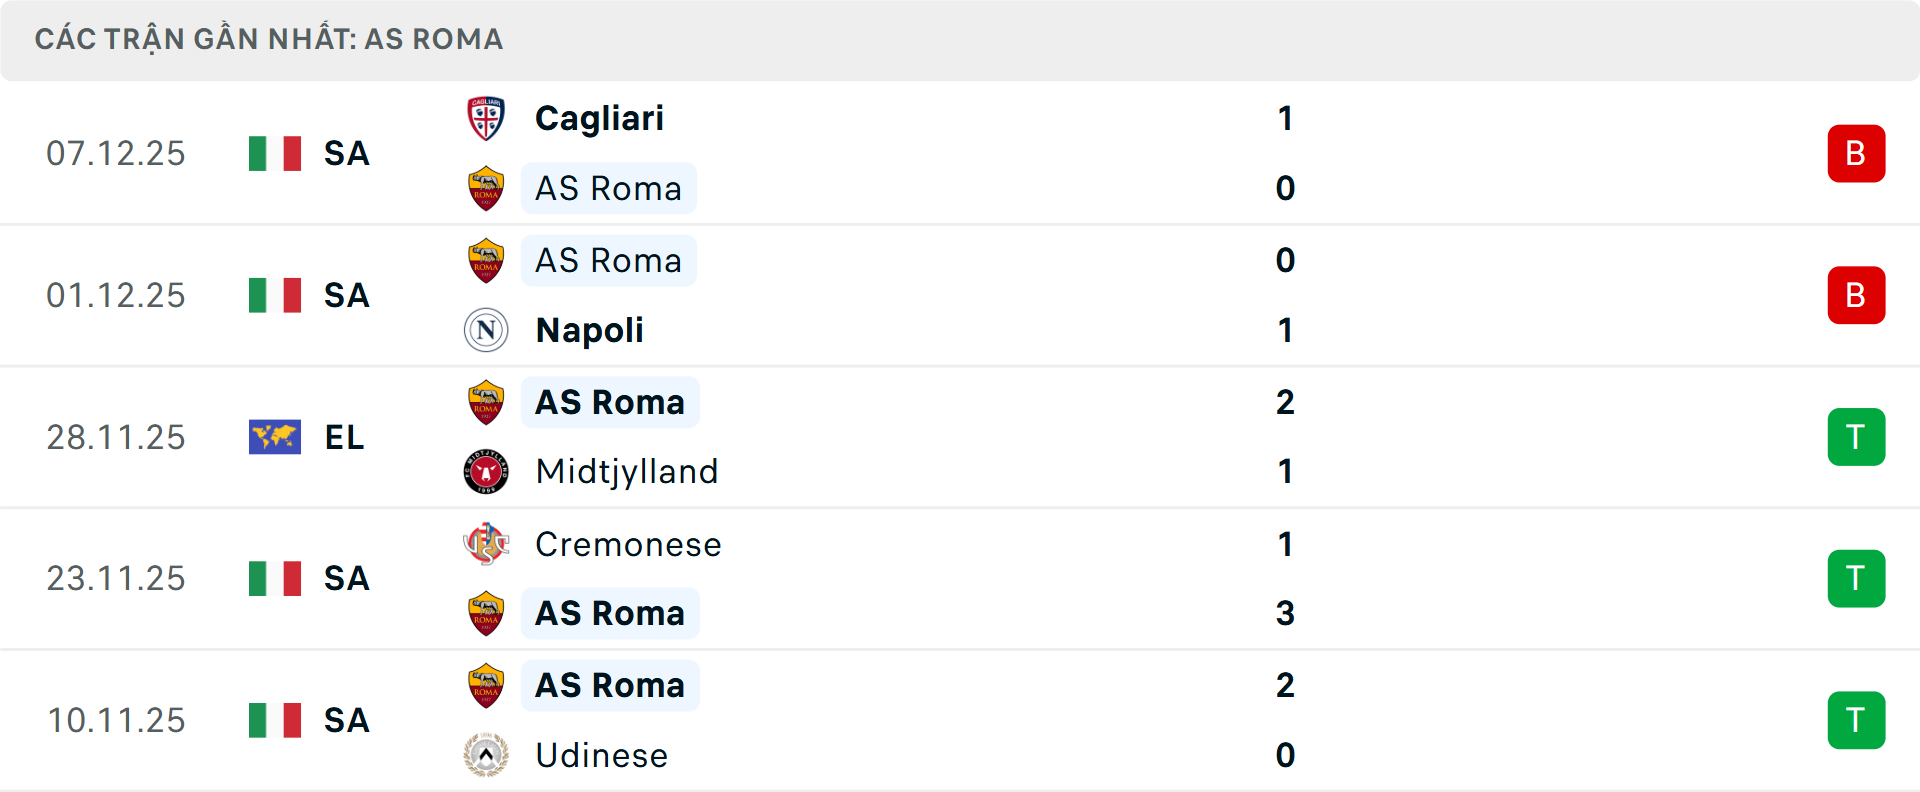The image size is (1920, 792).
Task: Select the SA league label beside 23.11.25
Action: [x=345, y=578]
